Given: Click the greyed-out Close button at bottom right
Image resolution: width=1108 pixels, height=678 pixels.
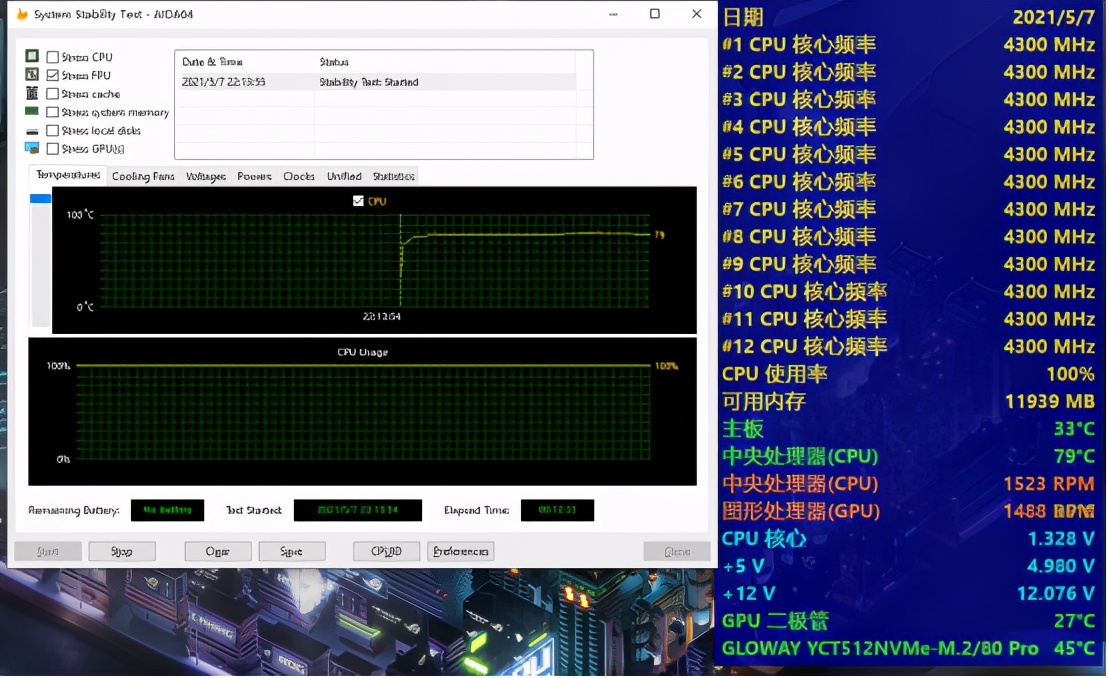Looking at the screenshot, I should (x=677, y=551).
